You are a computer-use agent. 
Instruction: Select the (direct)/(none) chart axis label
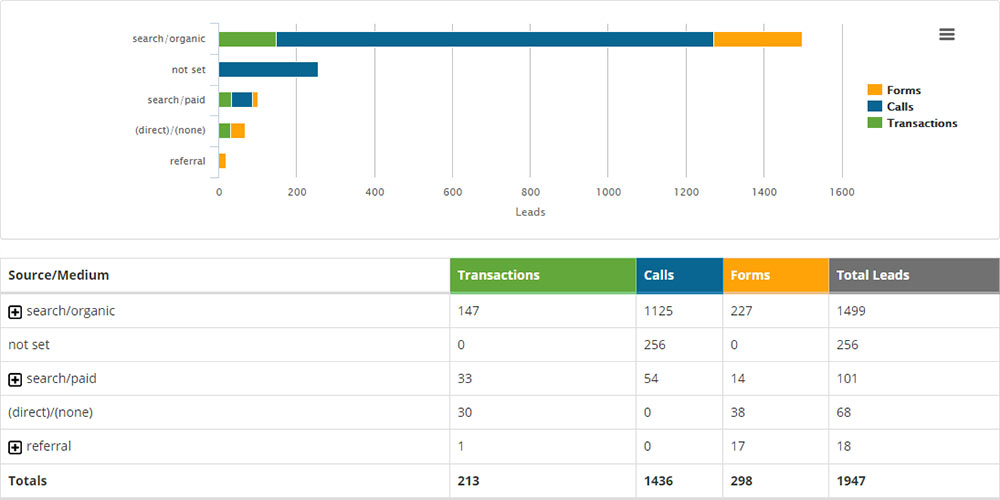[x=170, y=130]
